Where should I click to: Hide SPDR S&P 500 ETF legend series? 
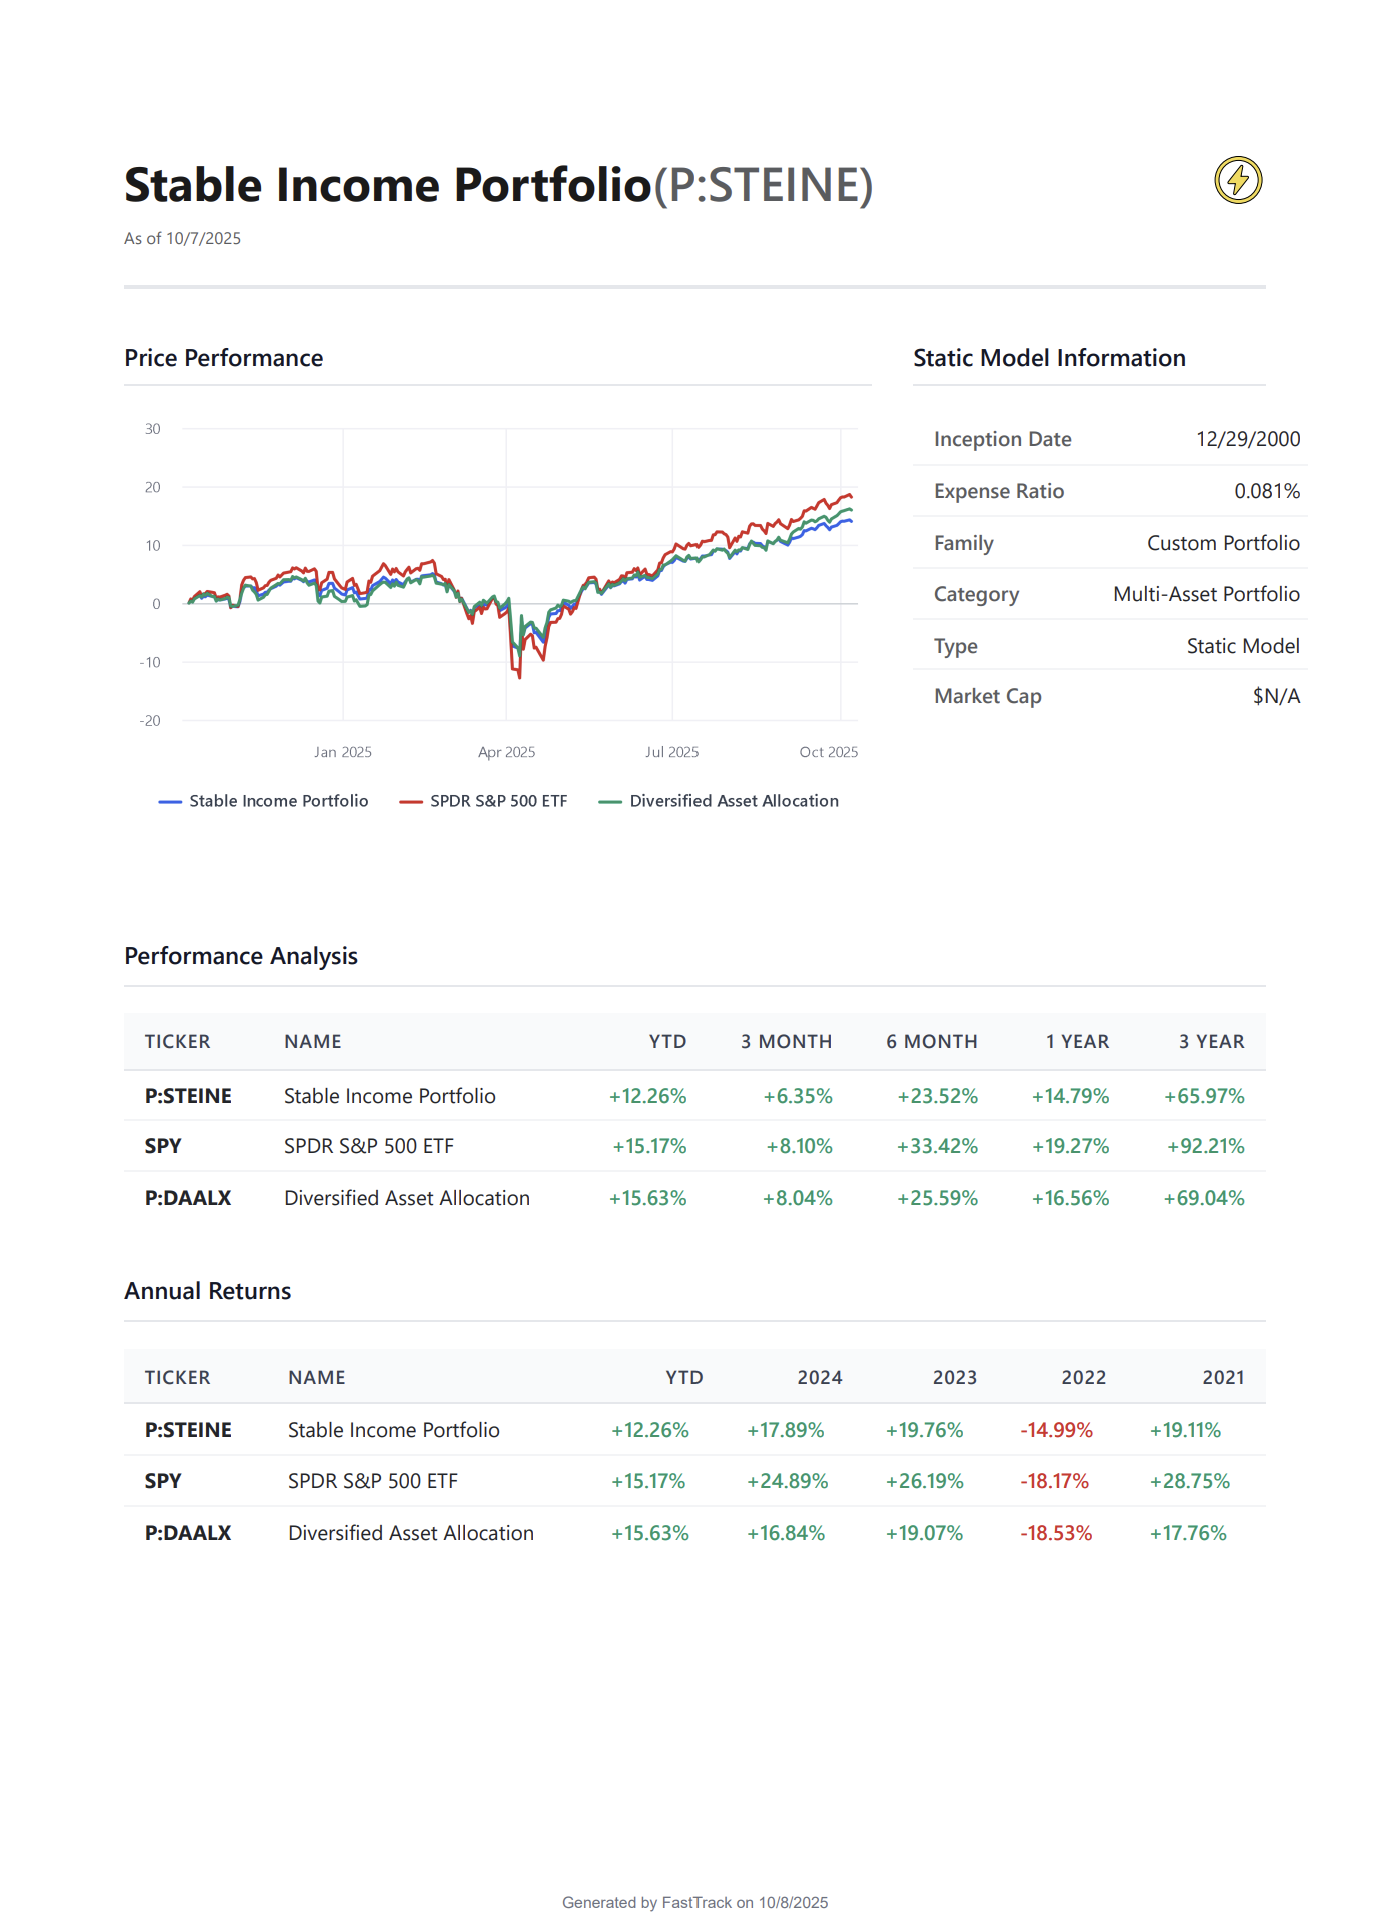[498, 801]
